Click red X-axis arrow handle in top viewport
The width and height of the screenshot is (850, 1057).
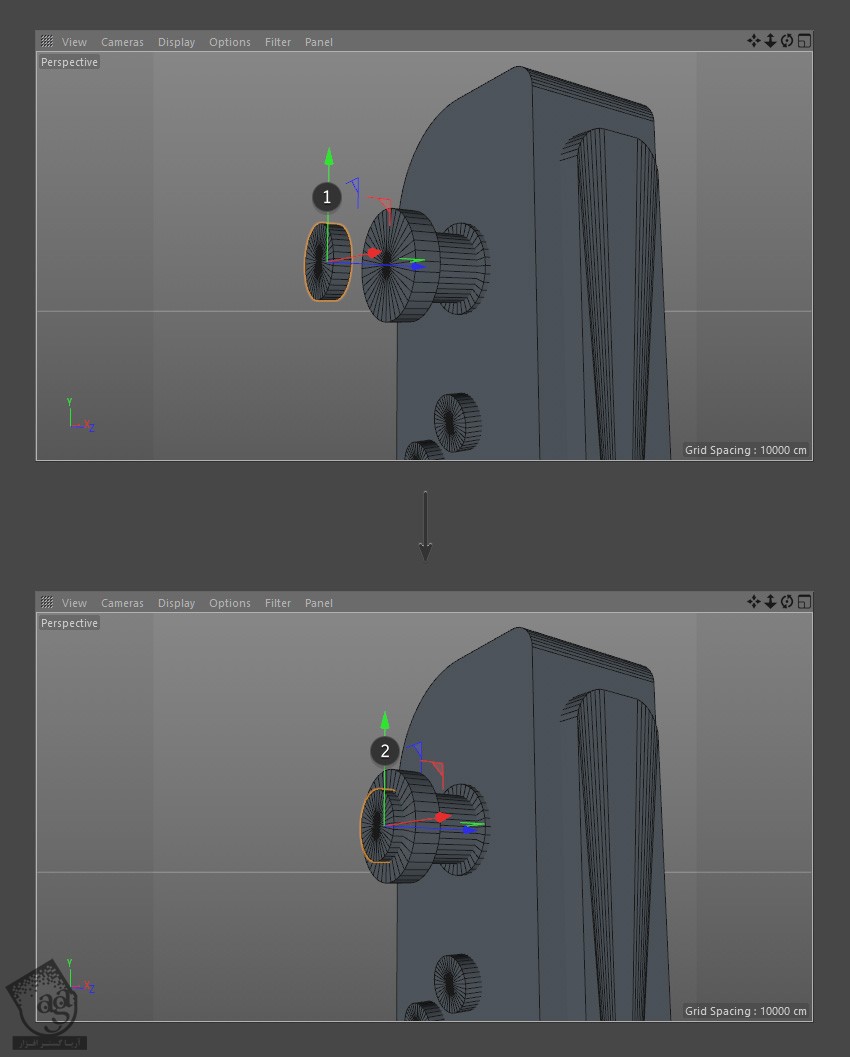(x=373, y=253)
